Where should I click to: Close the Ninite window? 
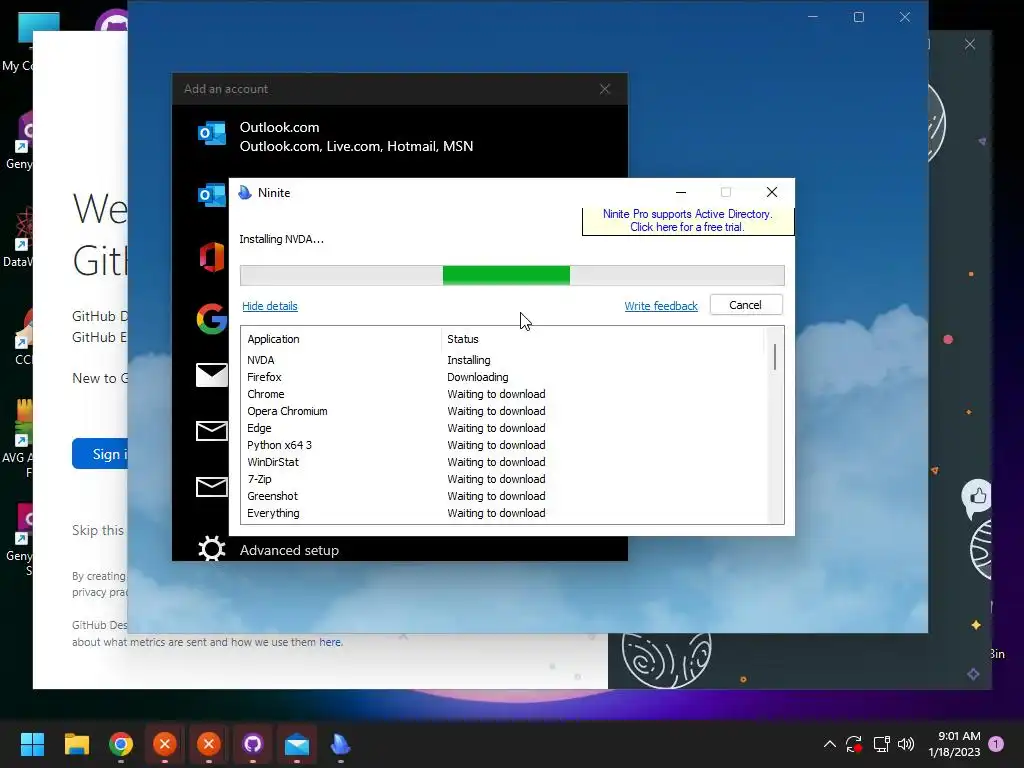coord(772,192)
